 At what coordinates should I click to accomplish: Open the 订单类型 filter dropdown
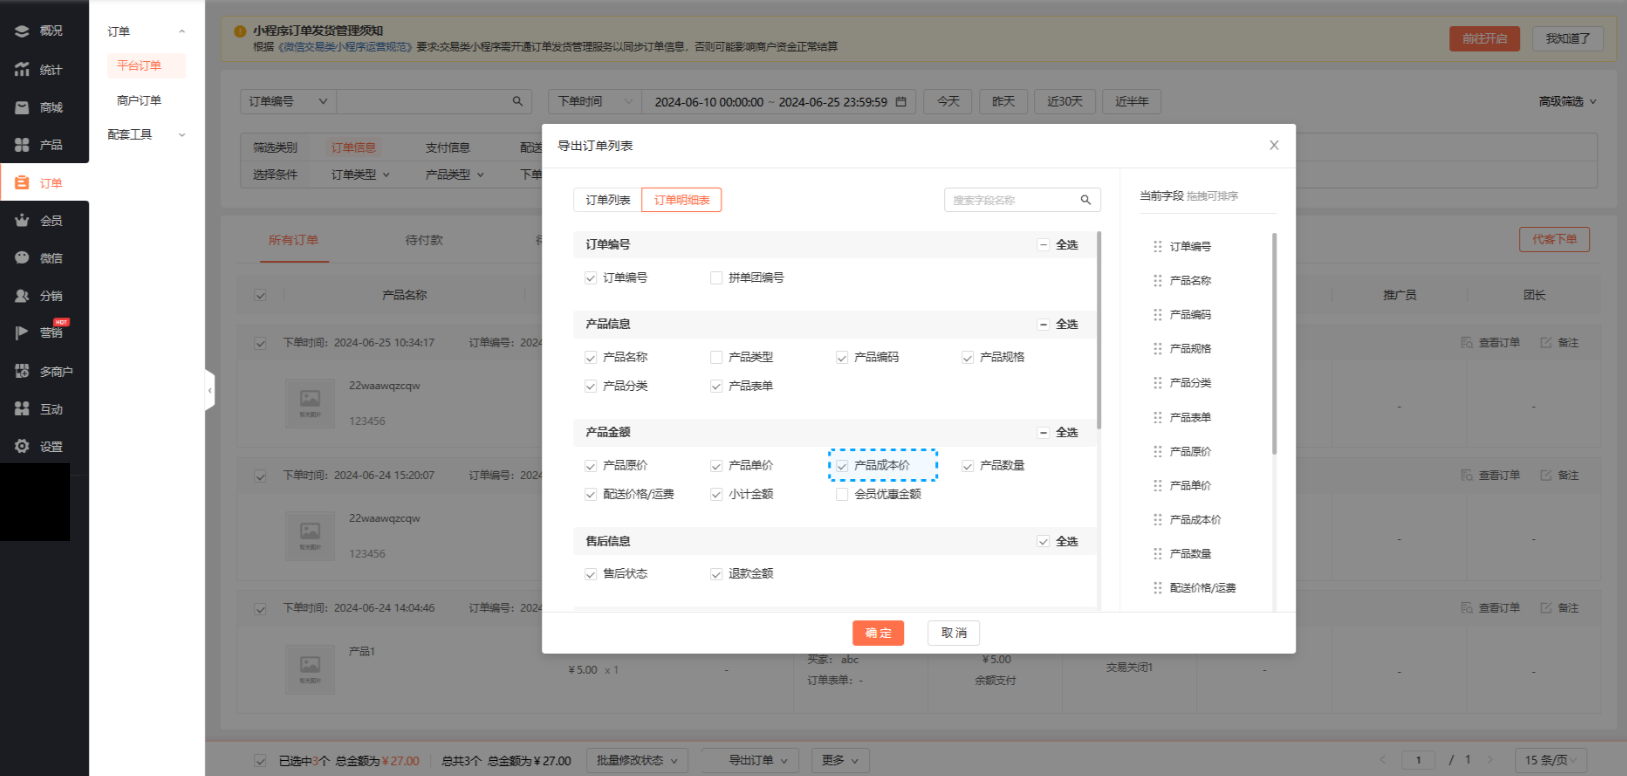(361, 174)
